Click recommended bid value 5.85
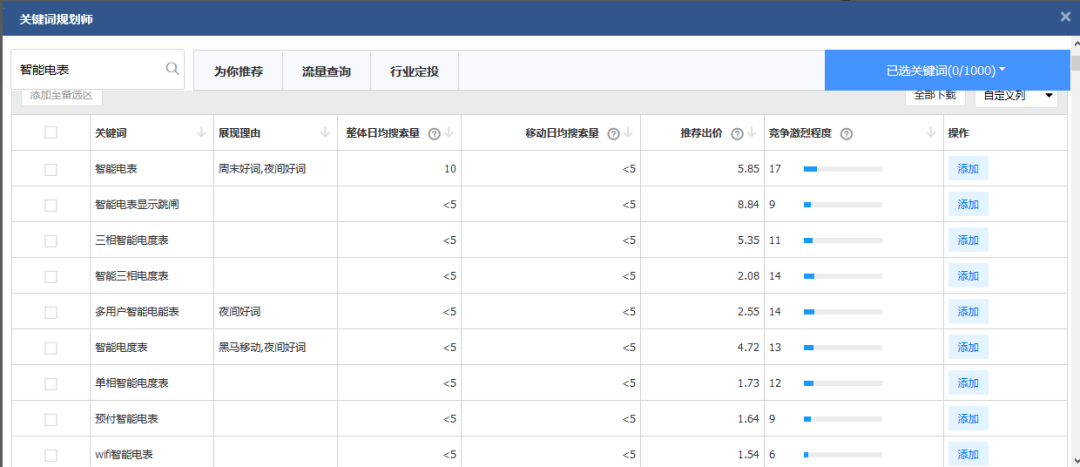This screenshot has width=1080, height=467. tap(748, 169)
